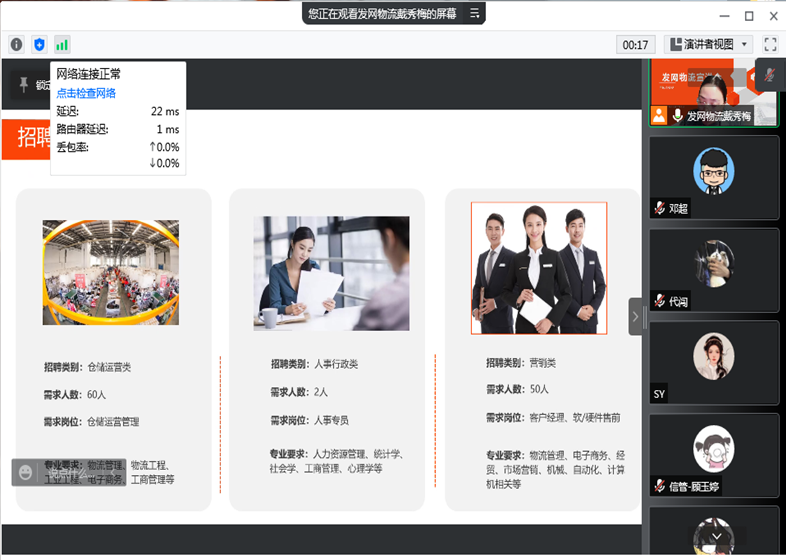Click the pin icon on shared screen

point(24,84)
